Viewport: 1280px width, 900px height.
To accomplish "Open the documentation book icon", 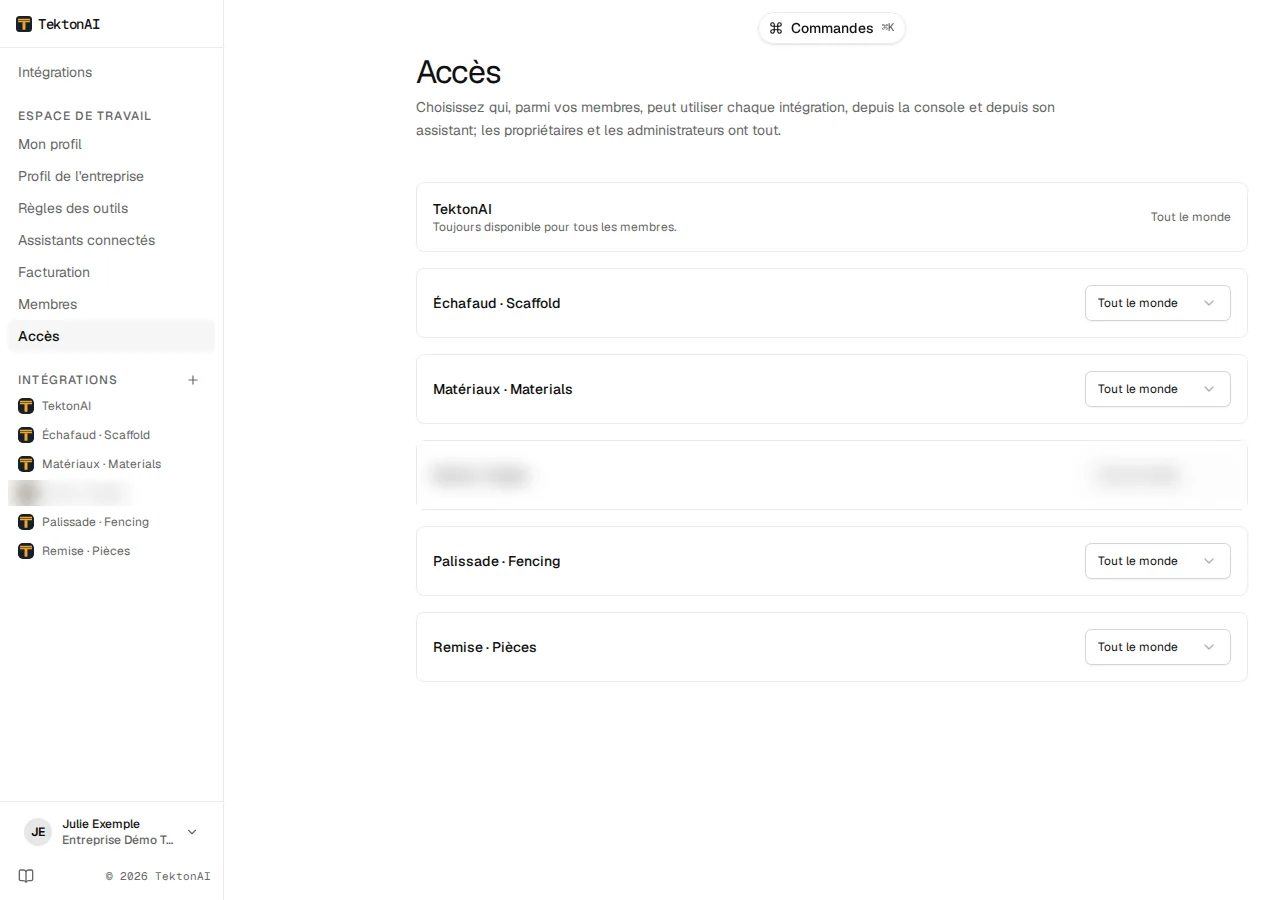I will pyautogui.click(x=26, y=876).
